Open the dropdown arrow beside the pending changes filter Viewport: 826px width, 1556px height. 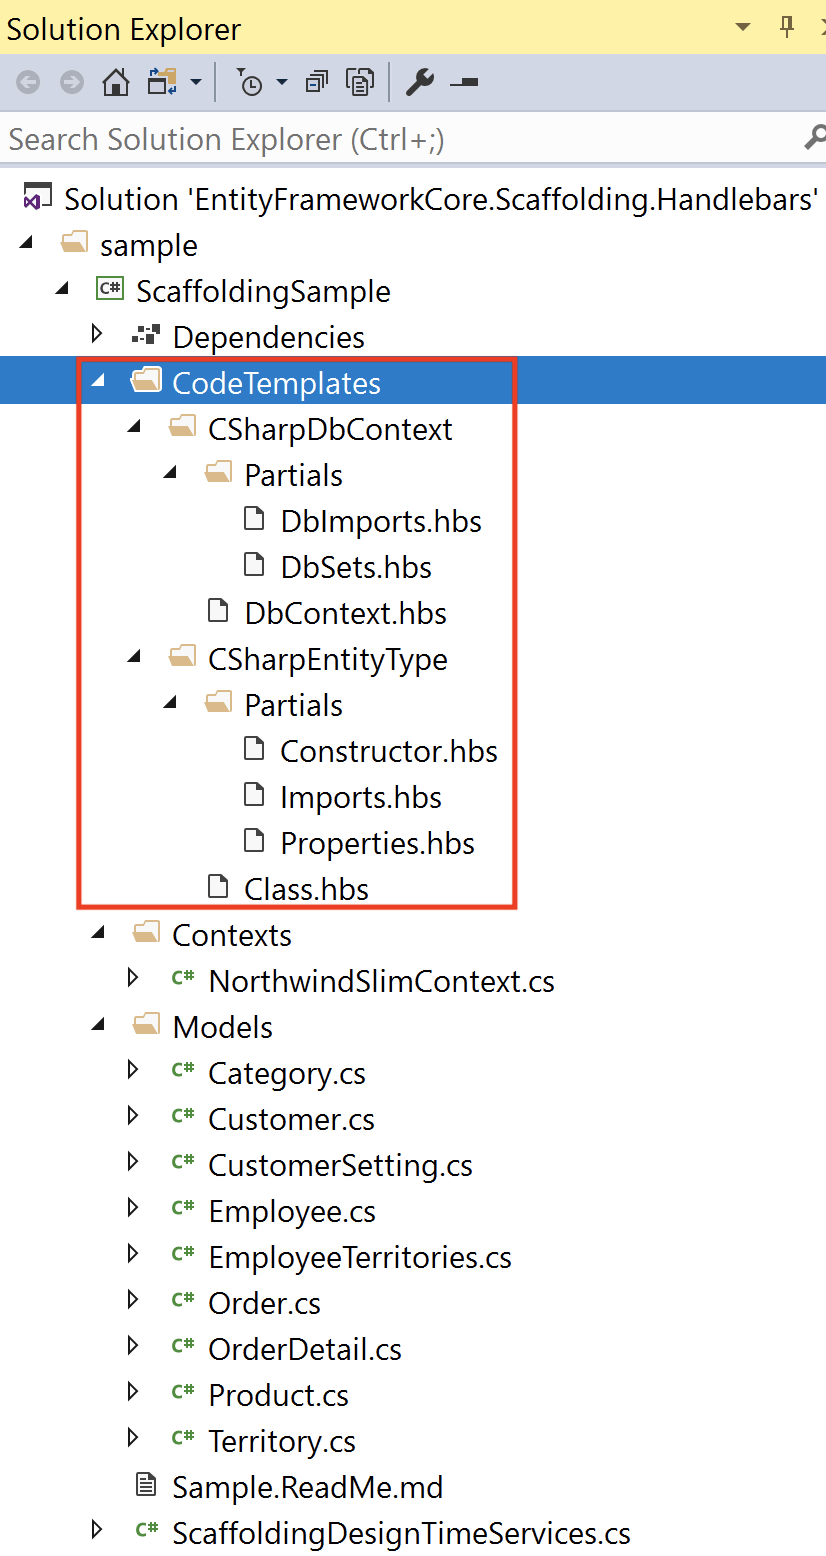click(283, 83)
